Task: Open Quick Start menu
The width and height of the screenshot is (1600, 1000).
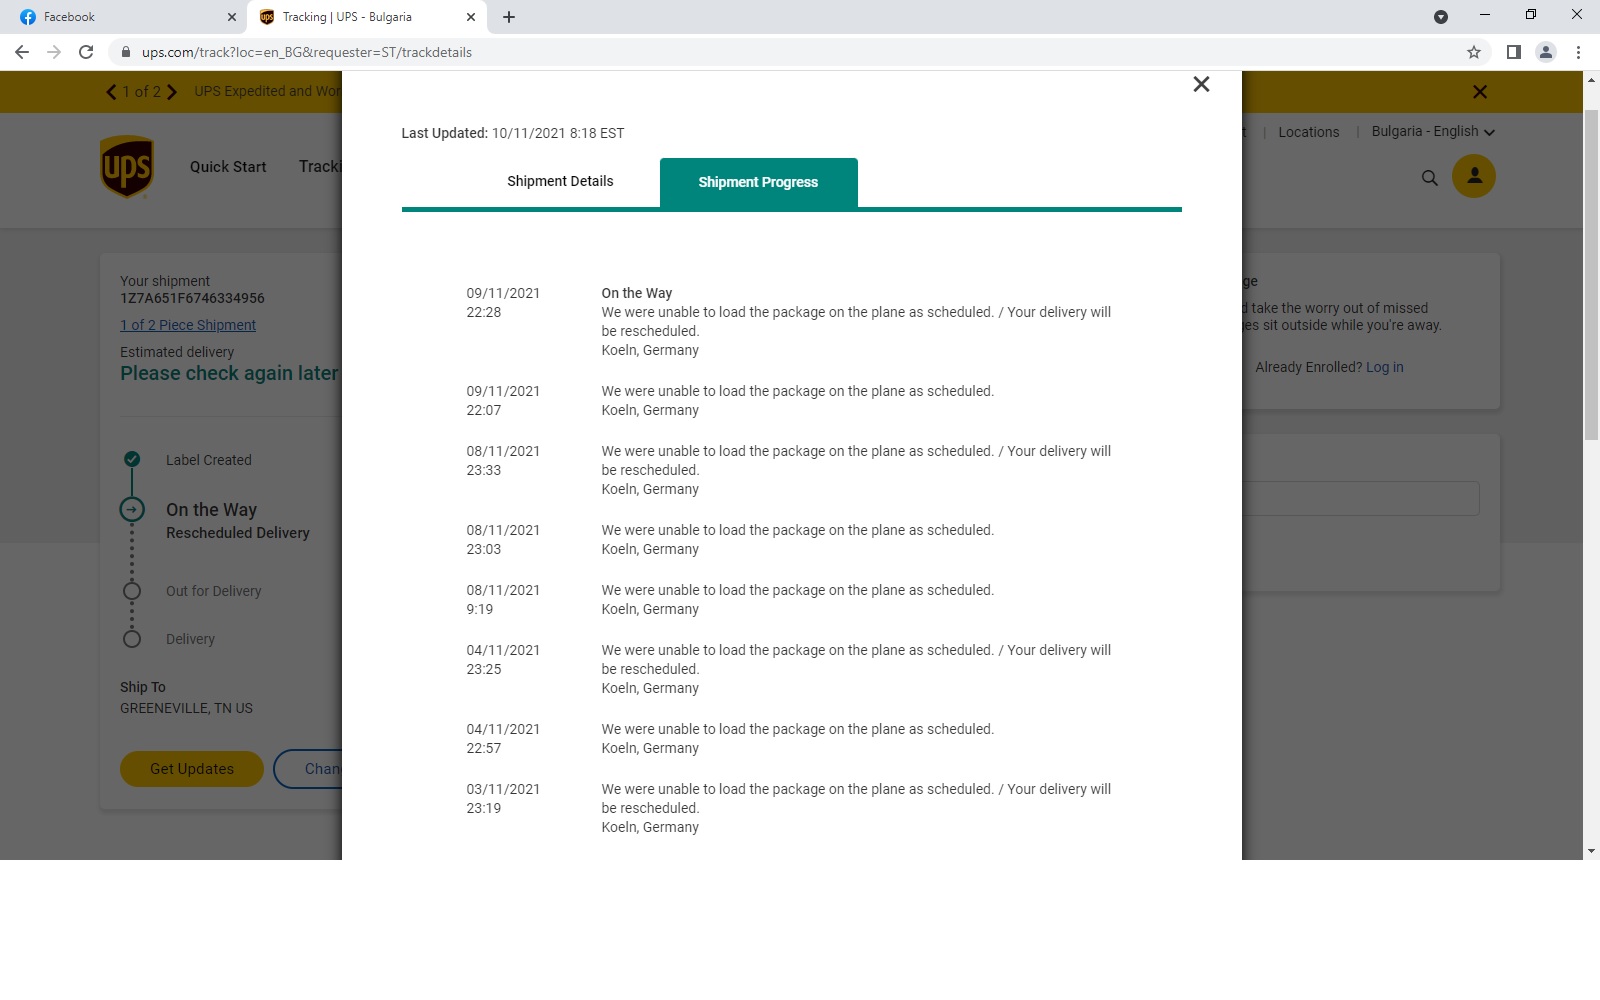Action: click(228, 167)
